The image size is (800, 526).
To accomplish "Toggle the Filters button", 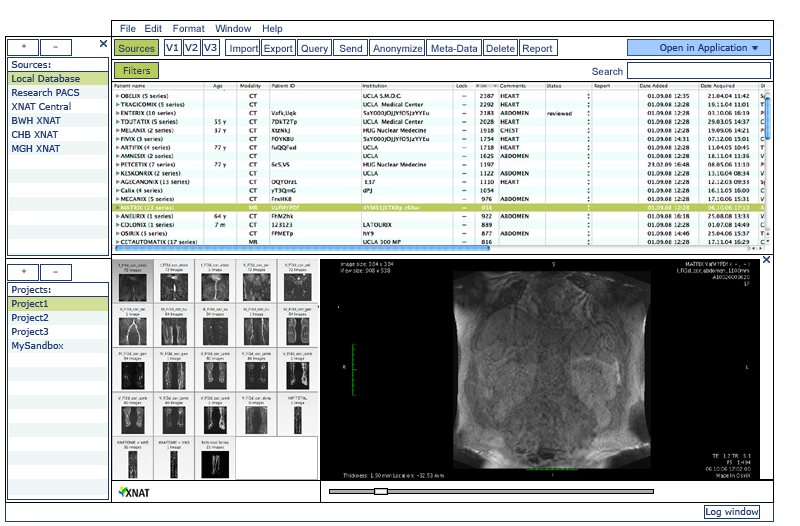I will click(136, 71).
